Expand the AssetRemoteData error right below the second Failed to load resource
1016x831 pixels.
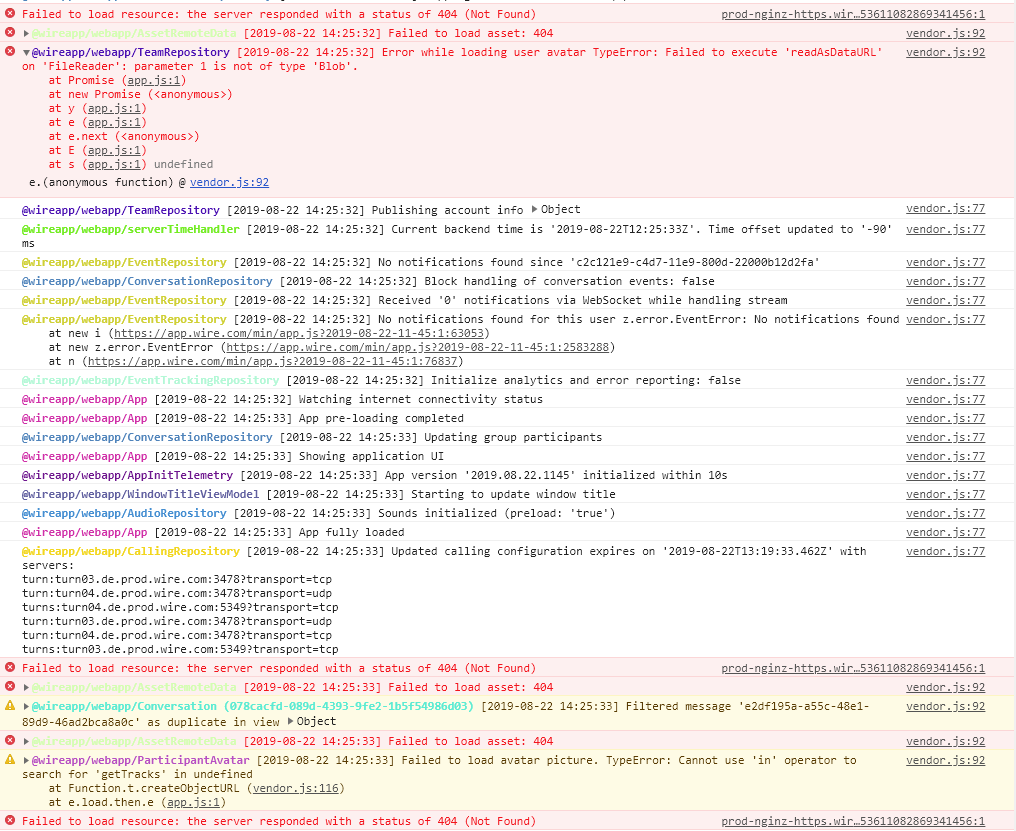click(26, 688)
